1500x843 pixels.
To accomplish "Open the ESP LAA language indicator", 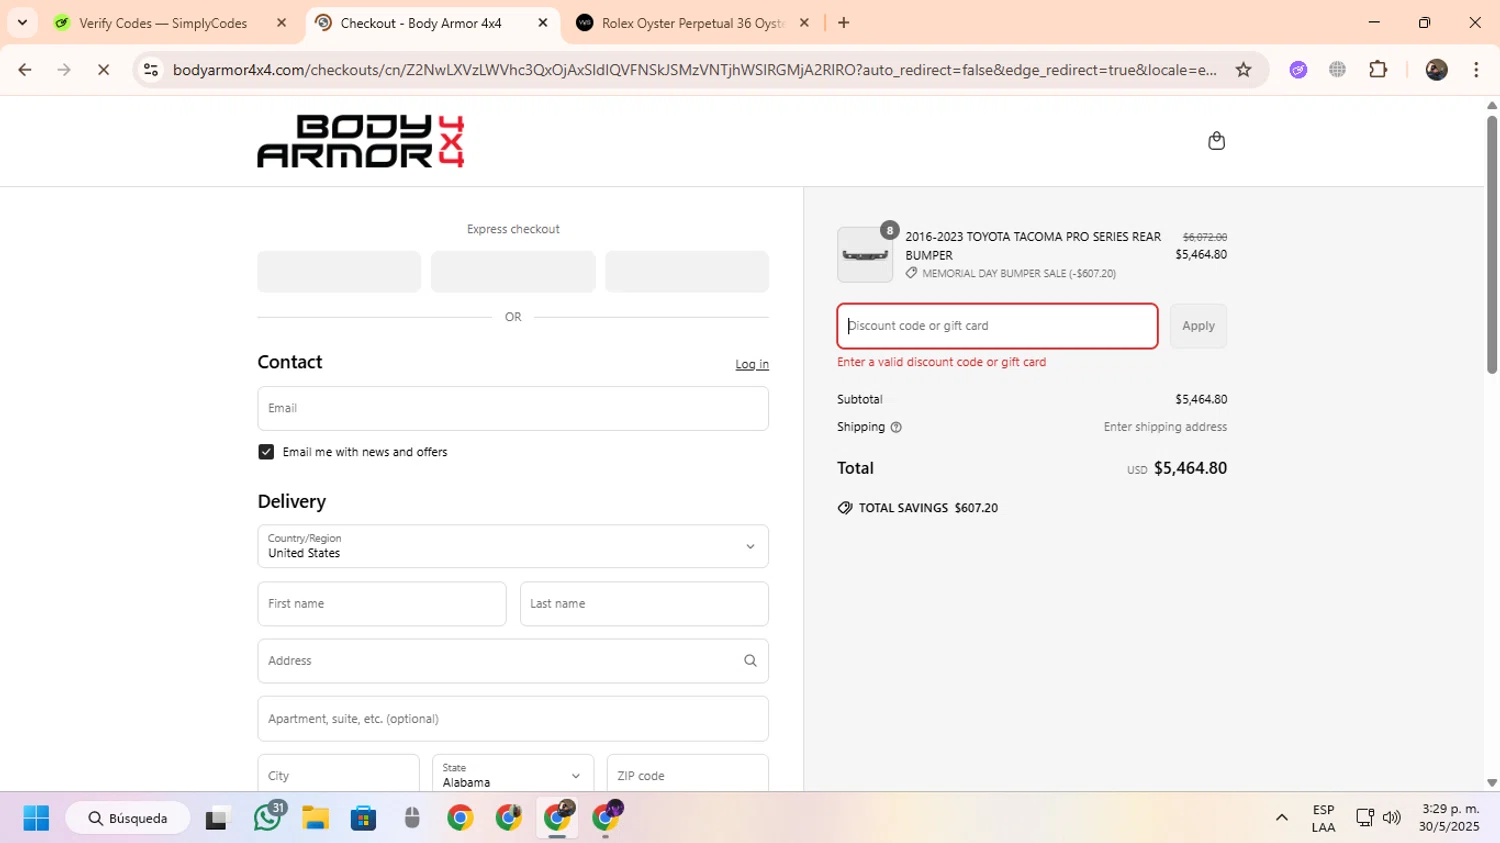I will (1323, 818).
